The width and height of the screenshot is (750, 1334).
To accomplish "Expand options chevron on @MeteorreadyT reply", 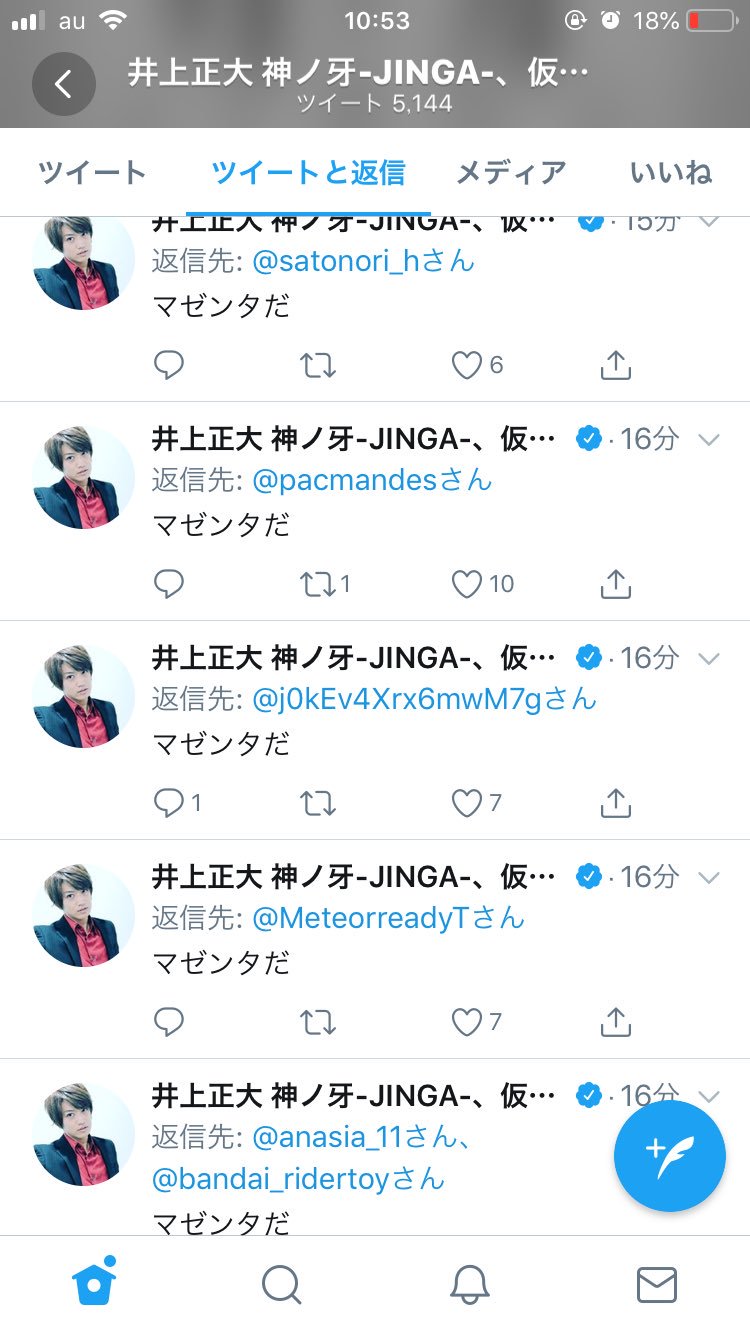I will [708, 877].
